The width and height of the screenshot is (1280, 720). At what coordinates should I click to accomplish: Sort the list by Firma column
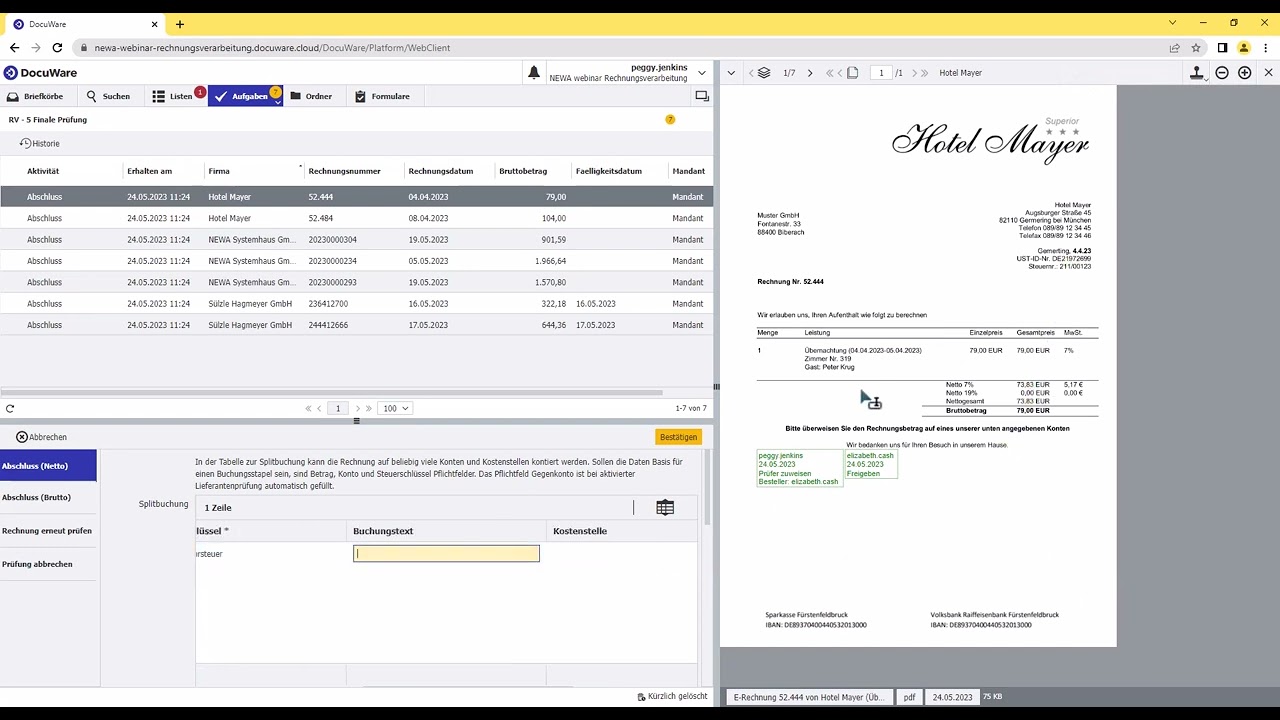click(x=219, y=171)
